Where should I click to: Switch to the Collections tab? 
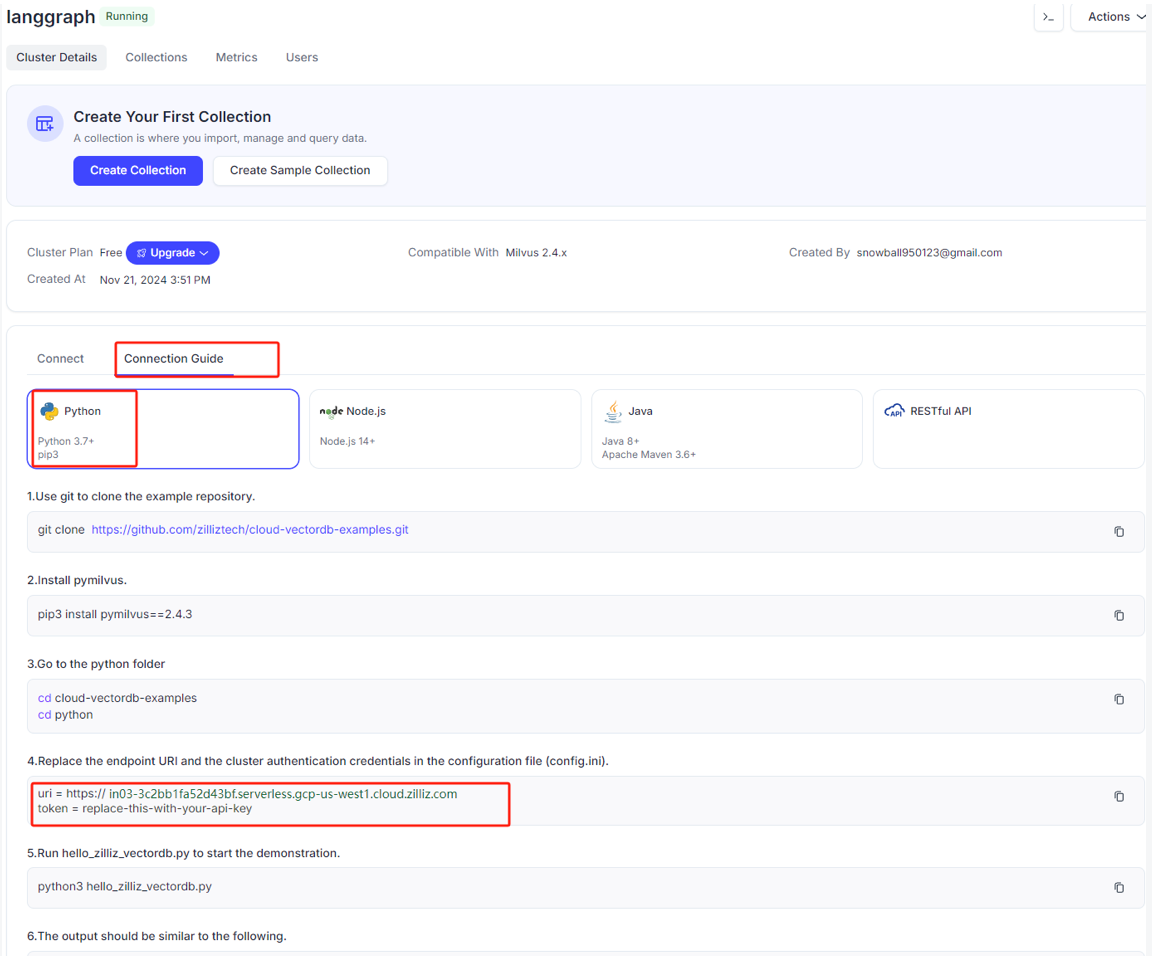pos(156,57)
